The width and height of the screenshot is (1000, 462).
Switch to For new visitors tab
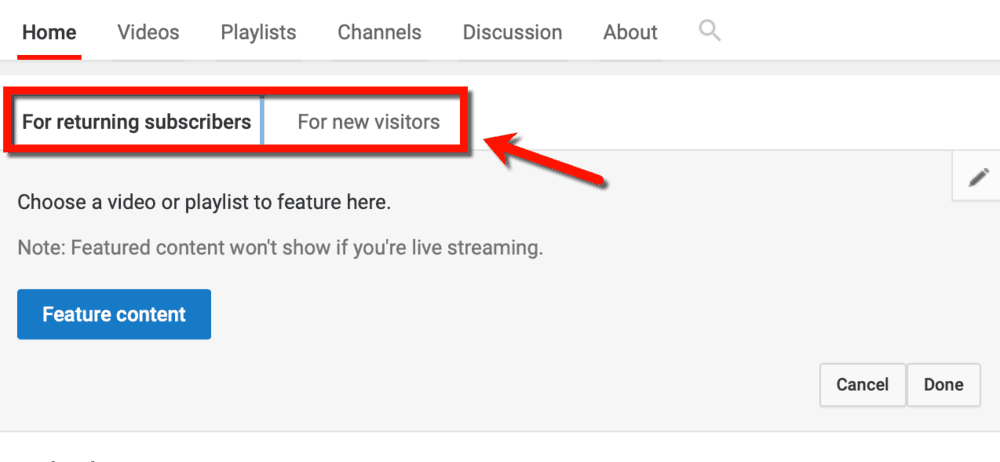[x=369, y=121]
